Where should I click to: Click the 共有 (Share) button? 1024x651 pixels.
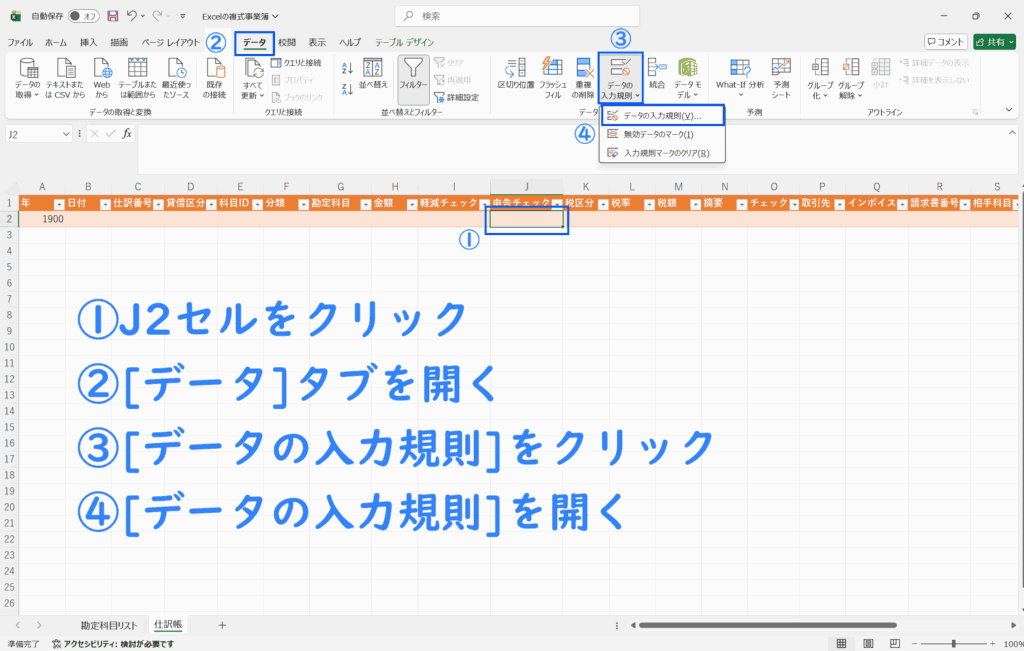tap(995, 42)
